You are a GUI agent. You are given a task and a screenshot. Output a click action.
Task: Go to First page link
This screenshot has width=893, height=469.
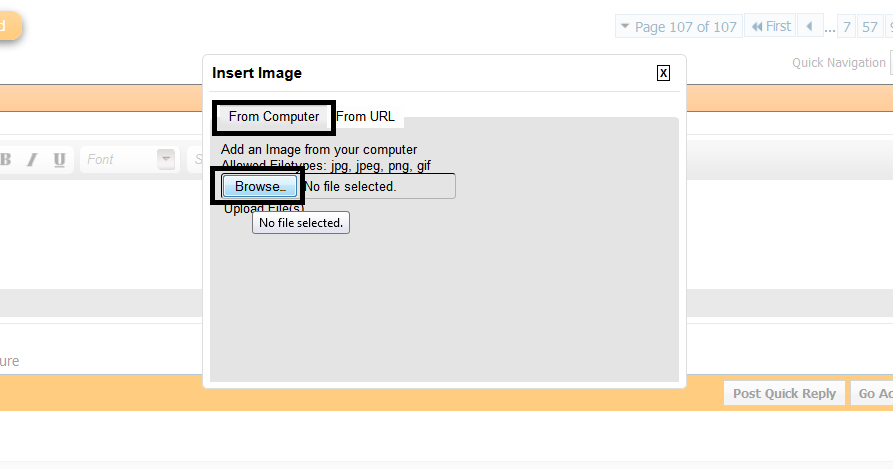coord(770,26)
